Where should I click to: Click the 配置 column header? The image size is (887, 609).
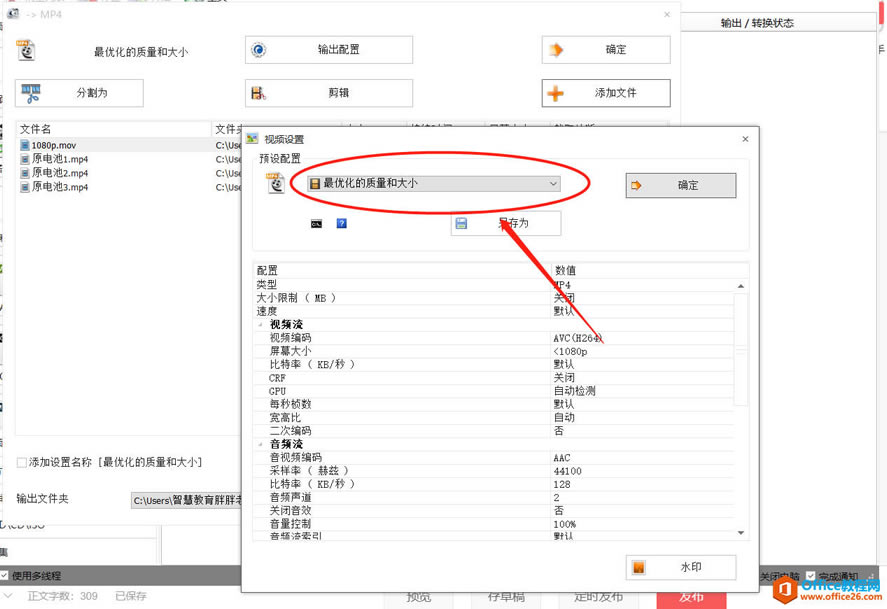pos(402,270)
